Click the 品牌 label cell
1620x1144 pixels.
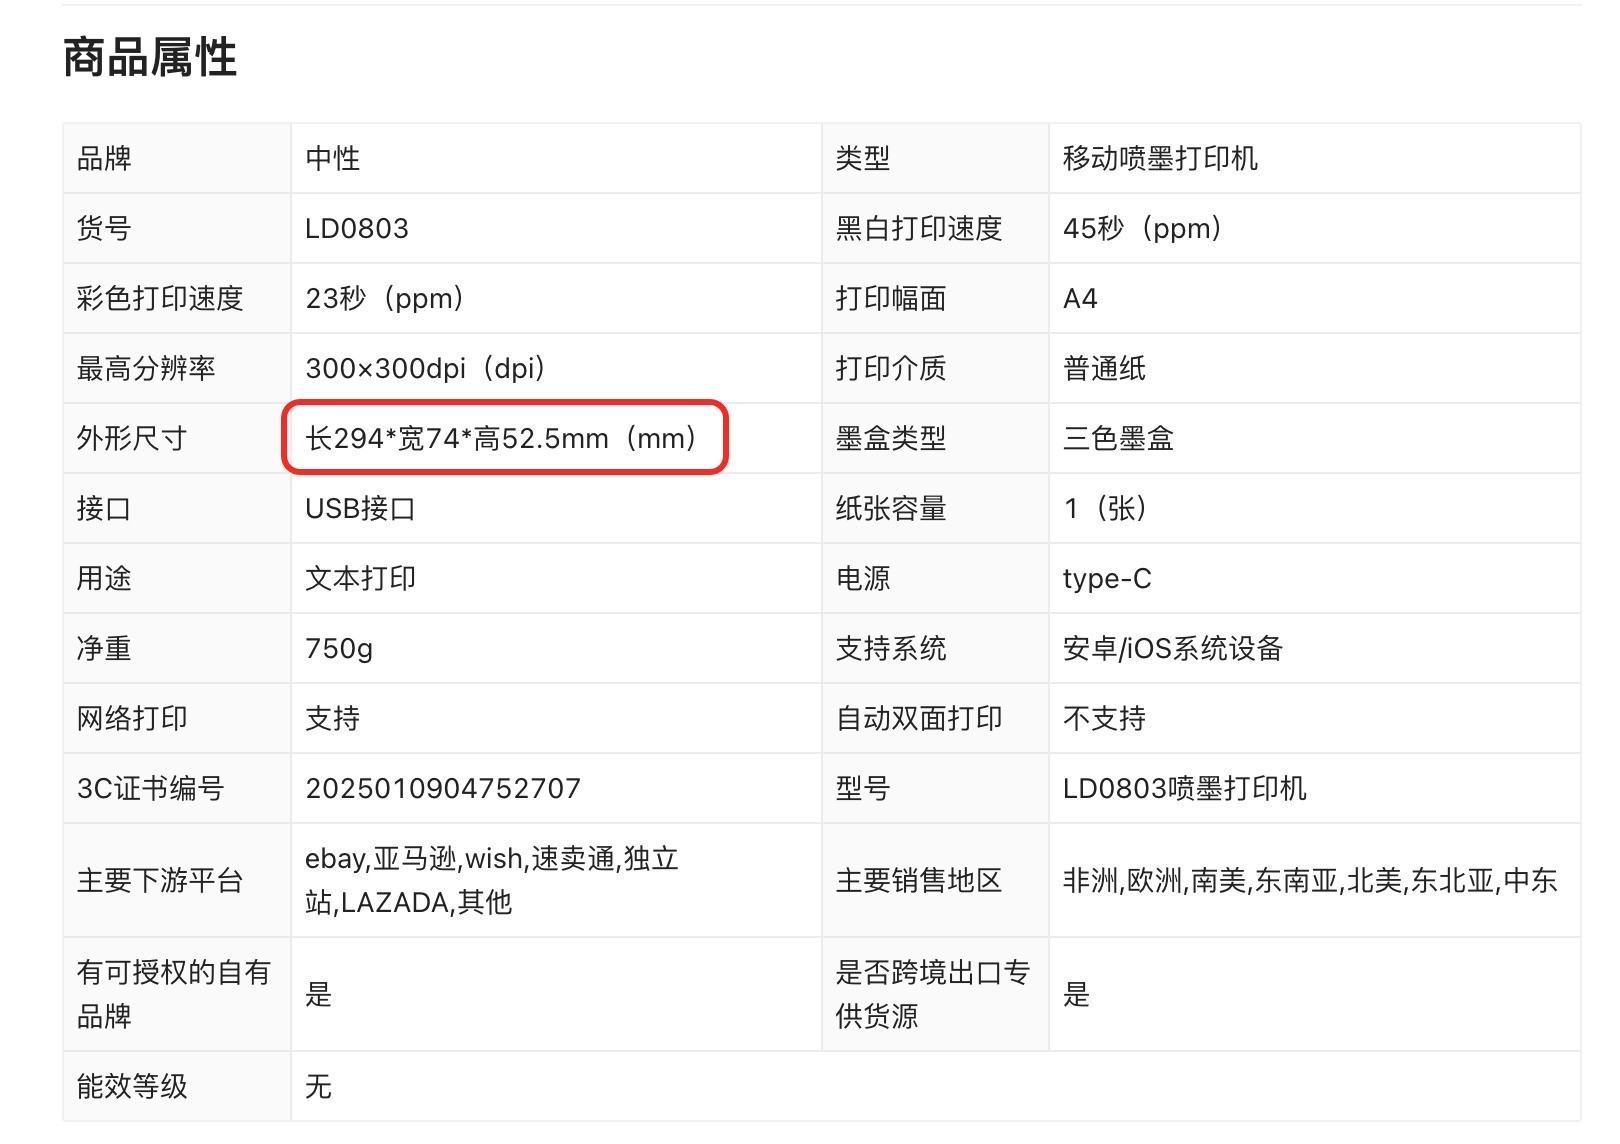(x=104, y=159)
